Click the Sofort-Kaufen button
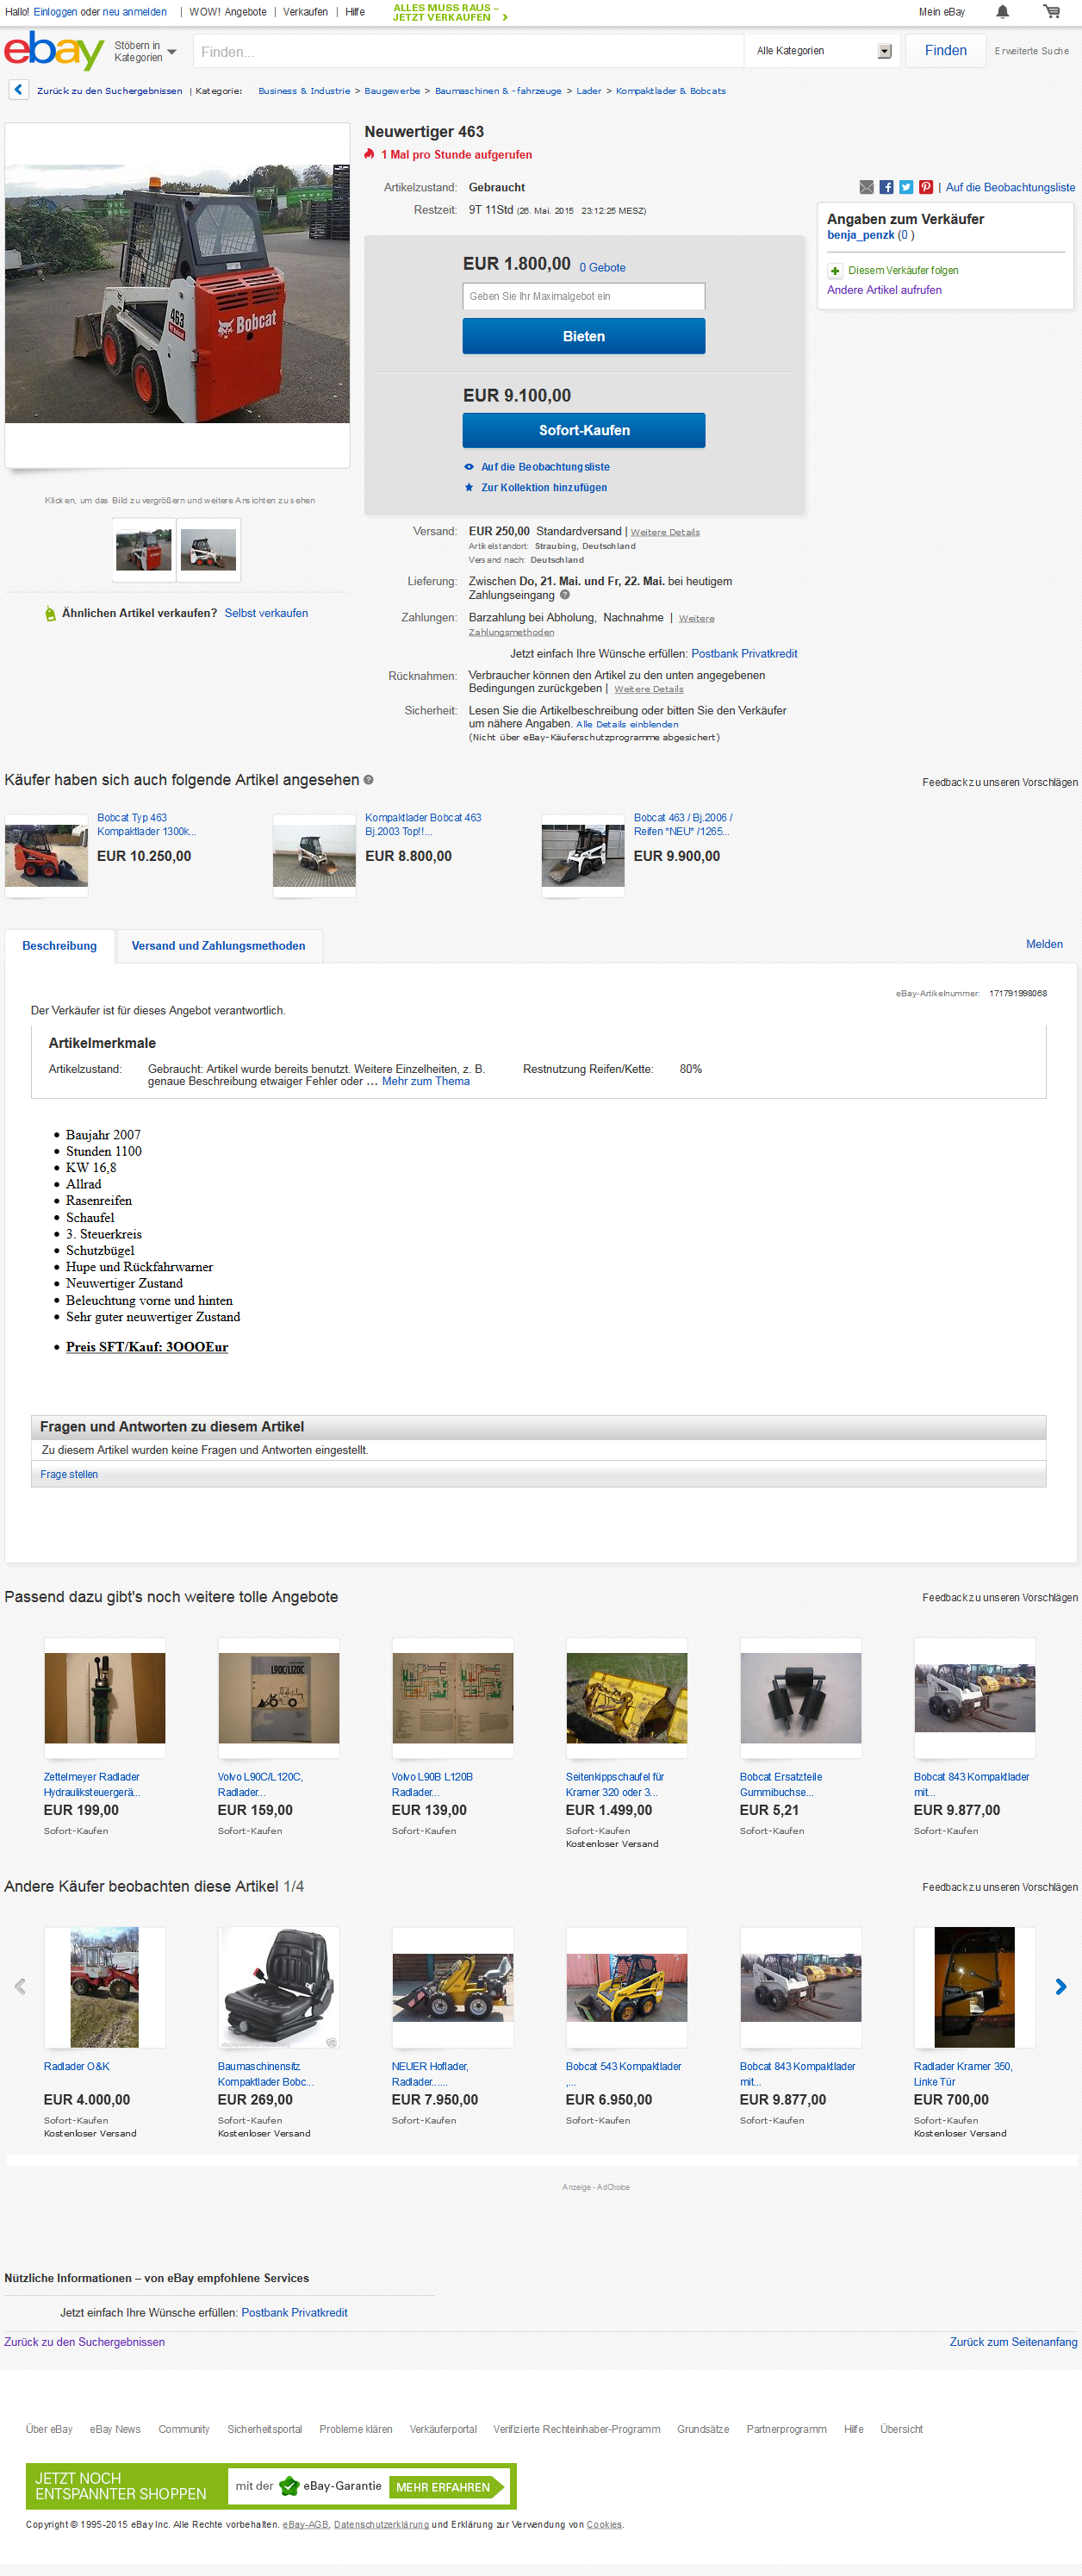The height and width of the screenshot is (2576, 1082). tap(583, 430)
